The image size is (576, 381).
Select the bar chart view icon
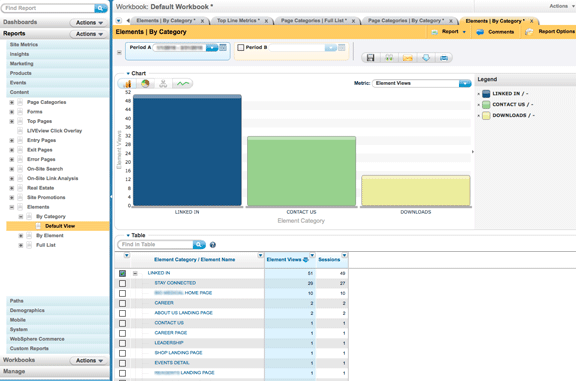tap(127, 84)
